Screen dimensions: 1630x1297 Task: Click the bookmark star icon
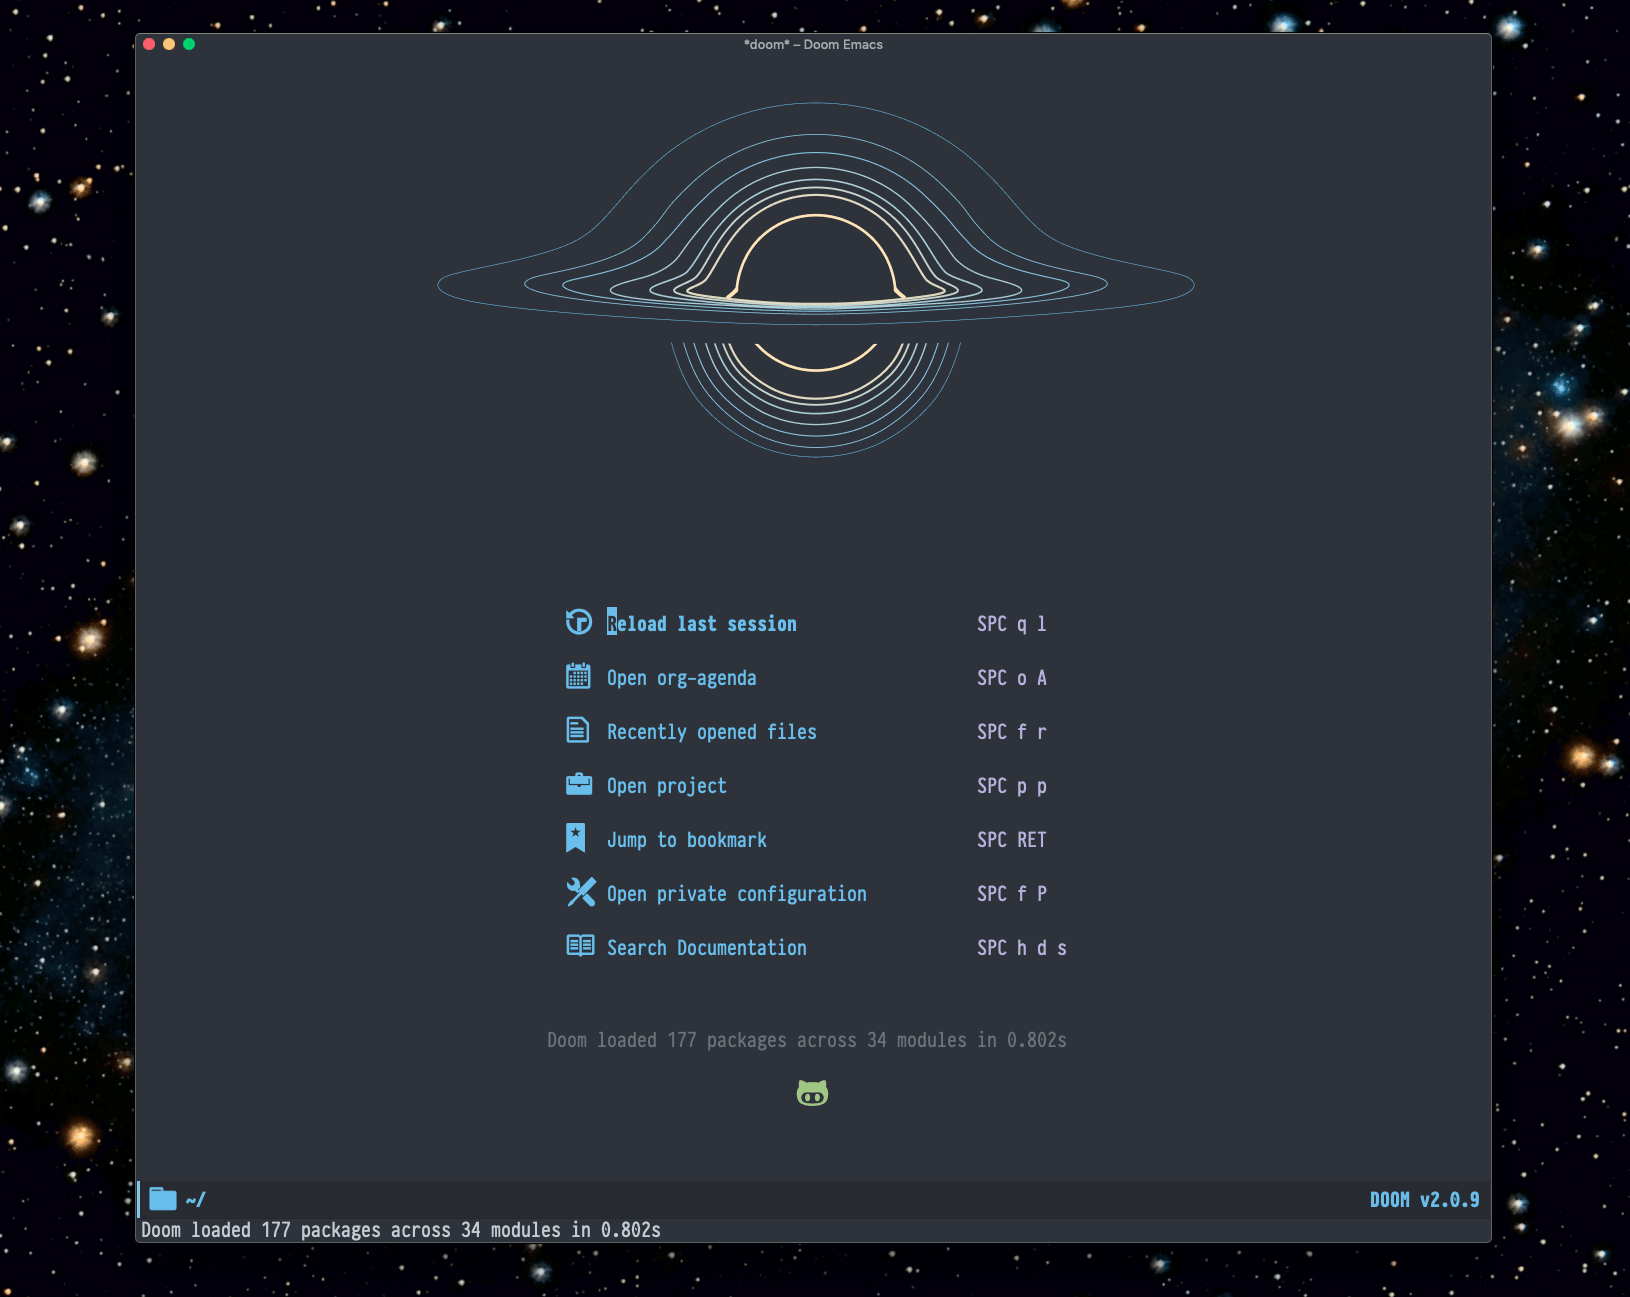click(576, 838)
